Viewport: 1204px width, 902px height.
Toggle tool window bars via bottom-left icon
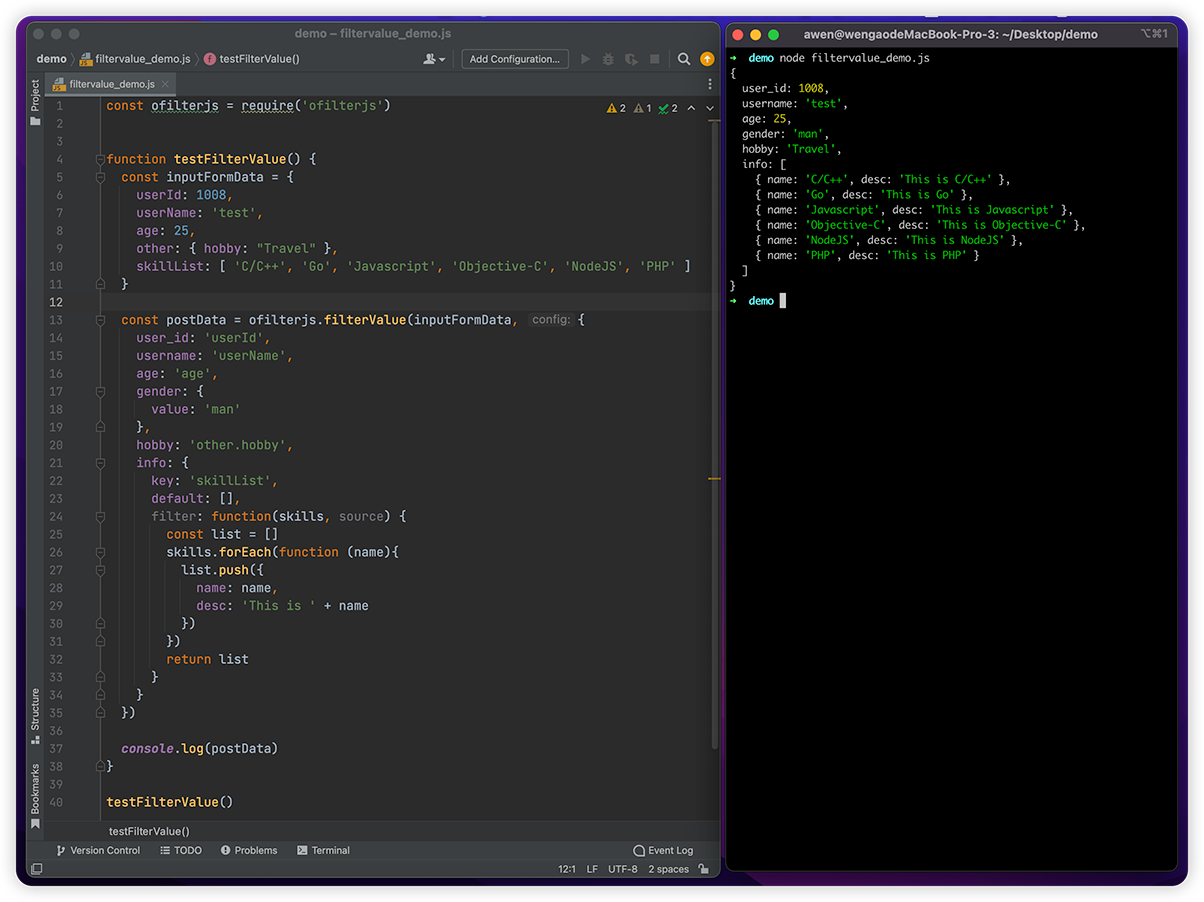click(x=36, y=869)
